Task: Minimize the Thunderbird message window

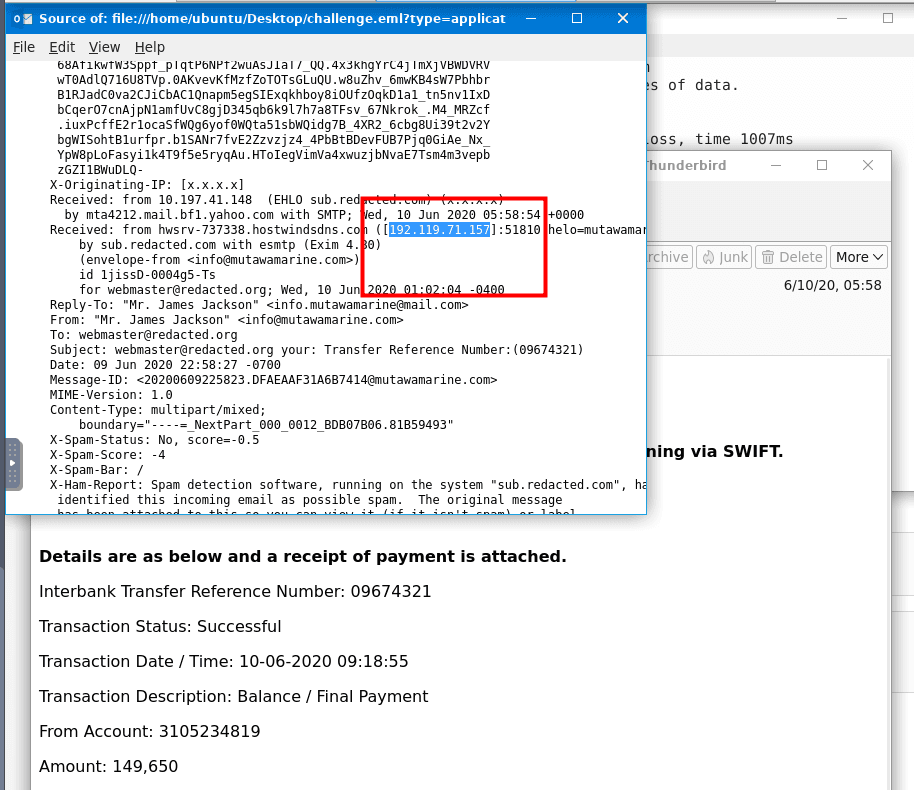Action: (775, 165)
